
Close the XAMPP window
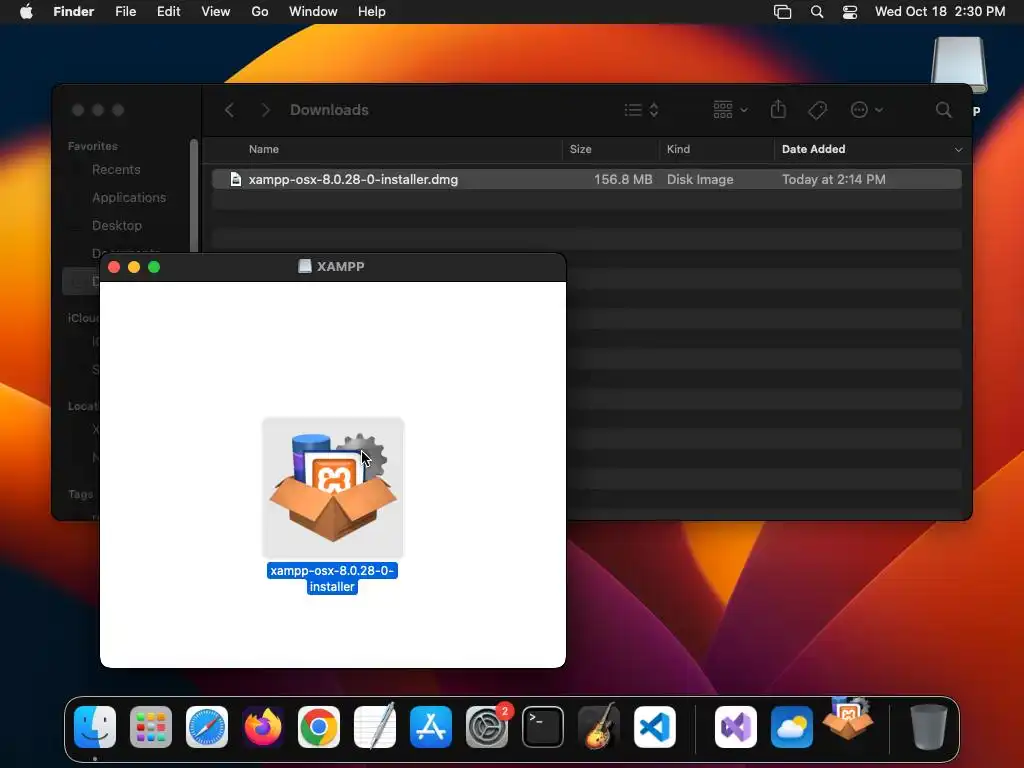click(114, 267)
